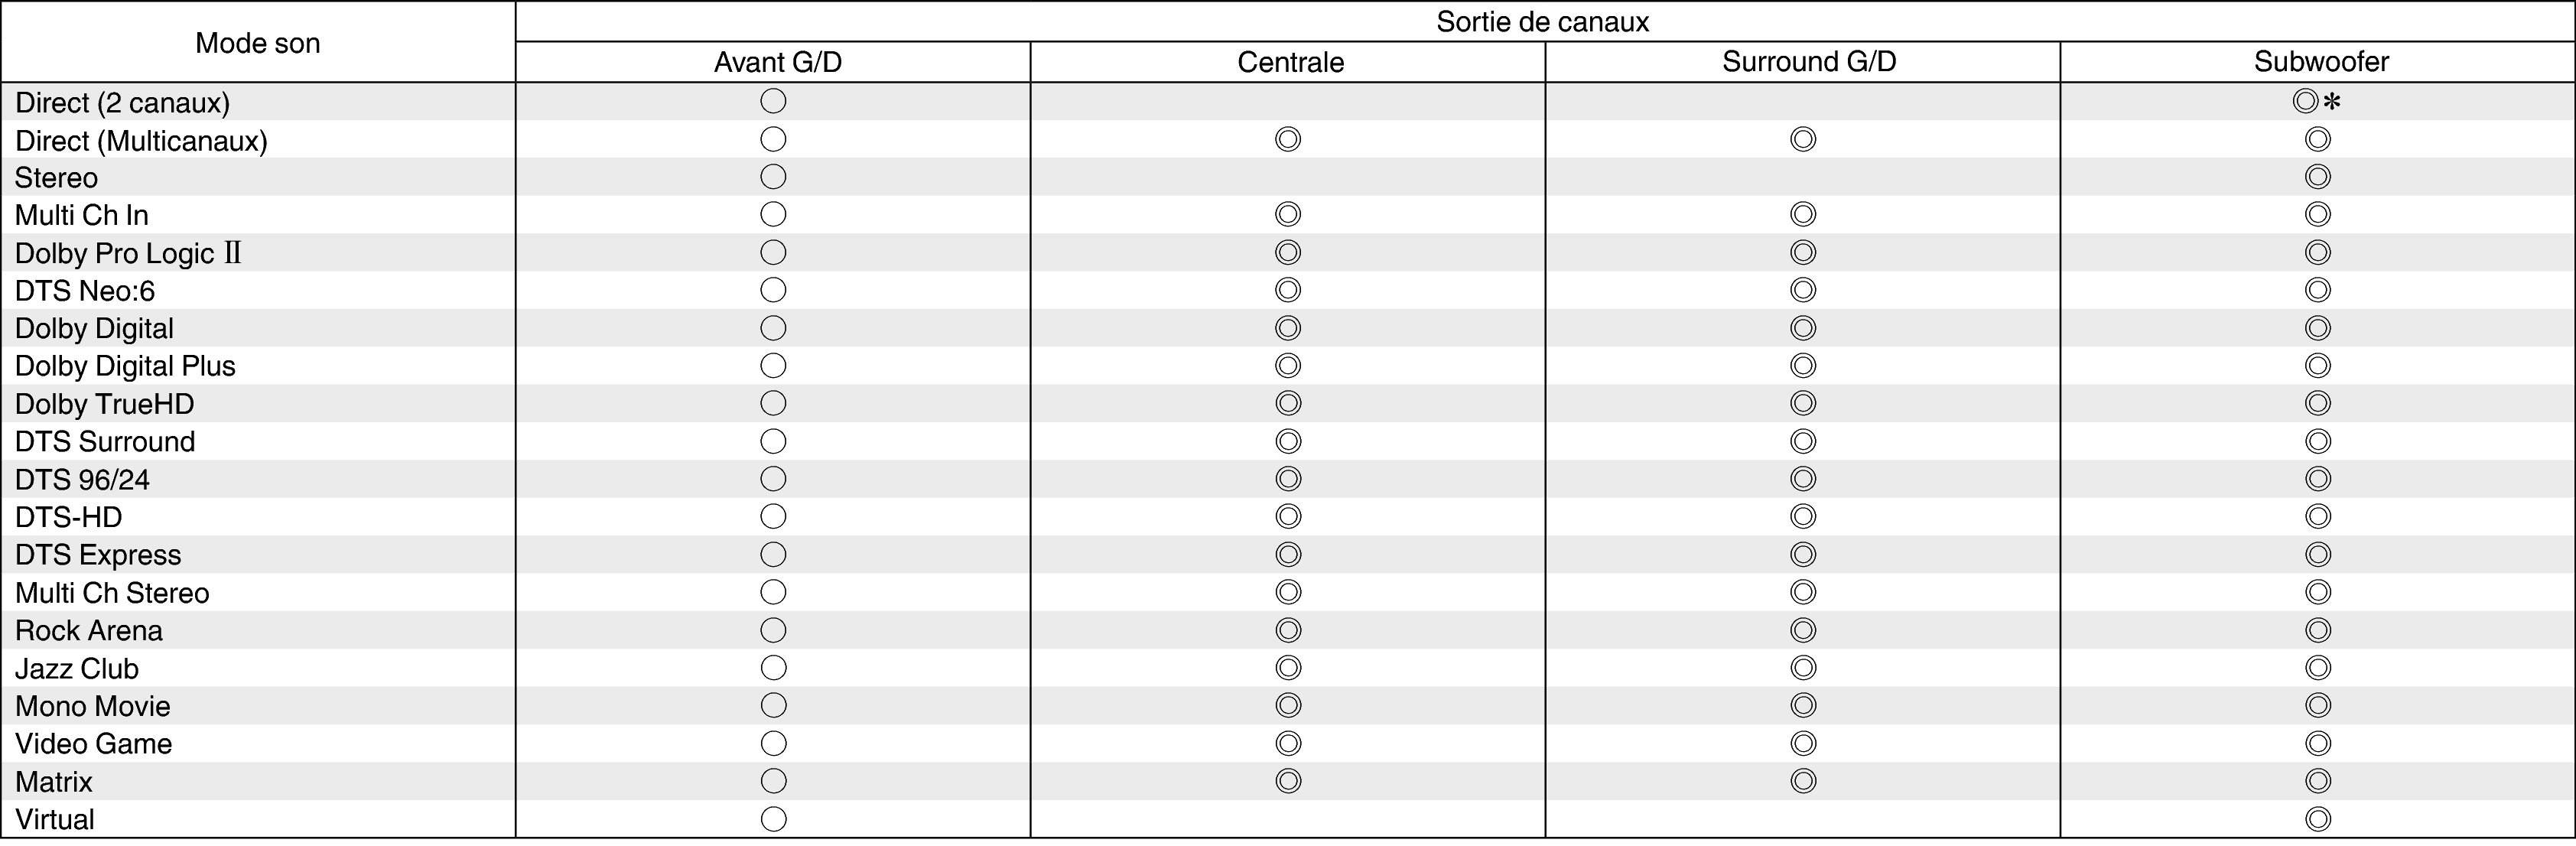Click the Subwoofer asterisk circle for Direct (2 canaux)
2576x846 pixels.
point(2306,101)
